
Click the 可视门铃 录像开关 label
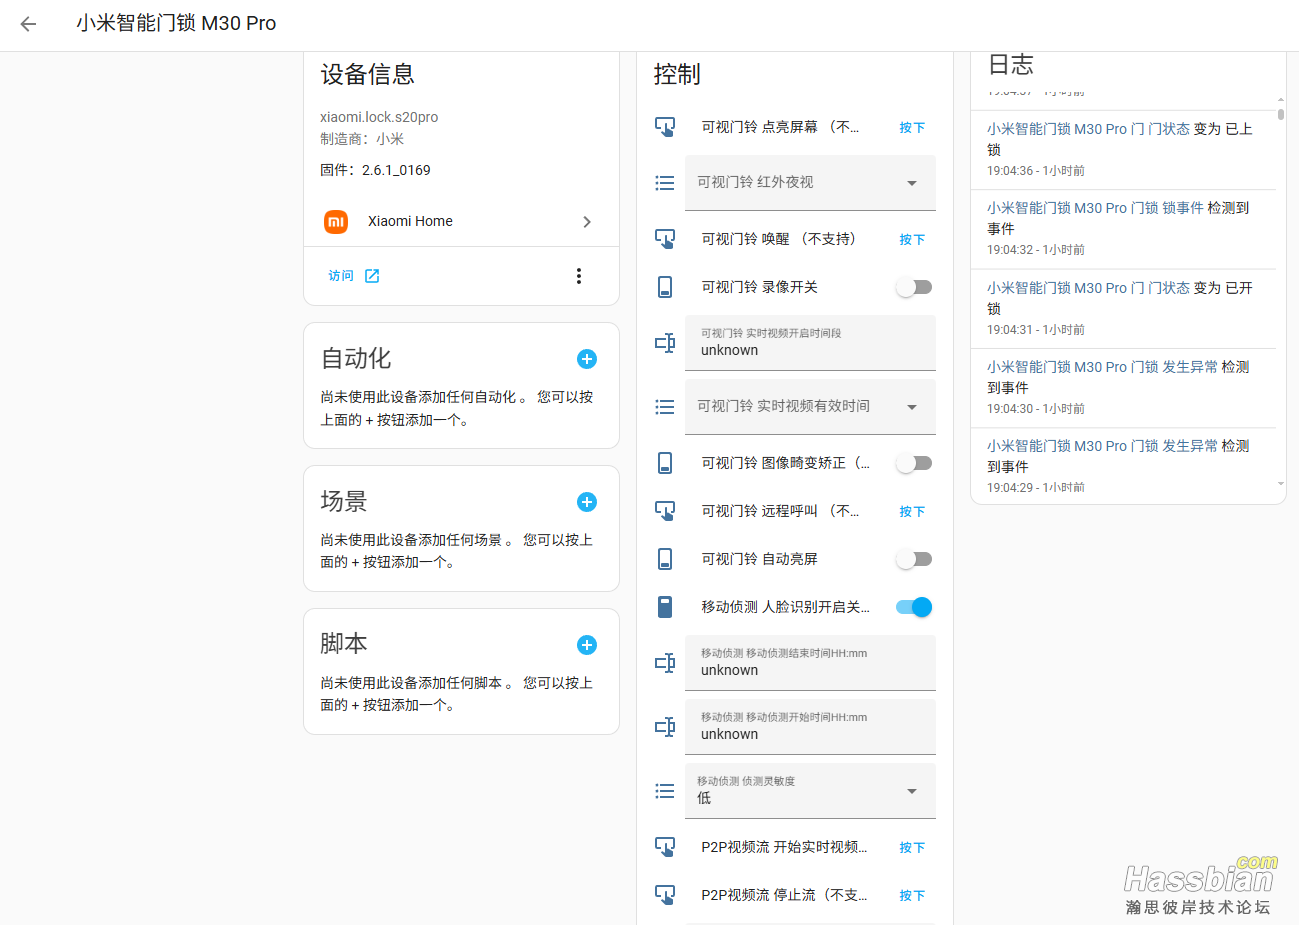pos(759,287)
